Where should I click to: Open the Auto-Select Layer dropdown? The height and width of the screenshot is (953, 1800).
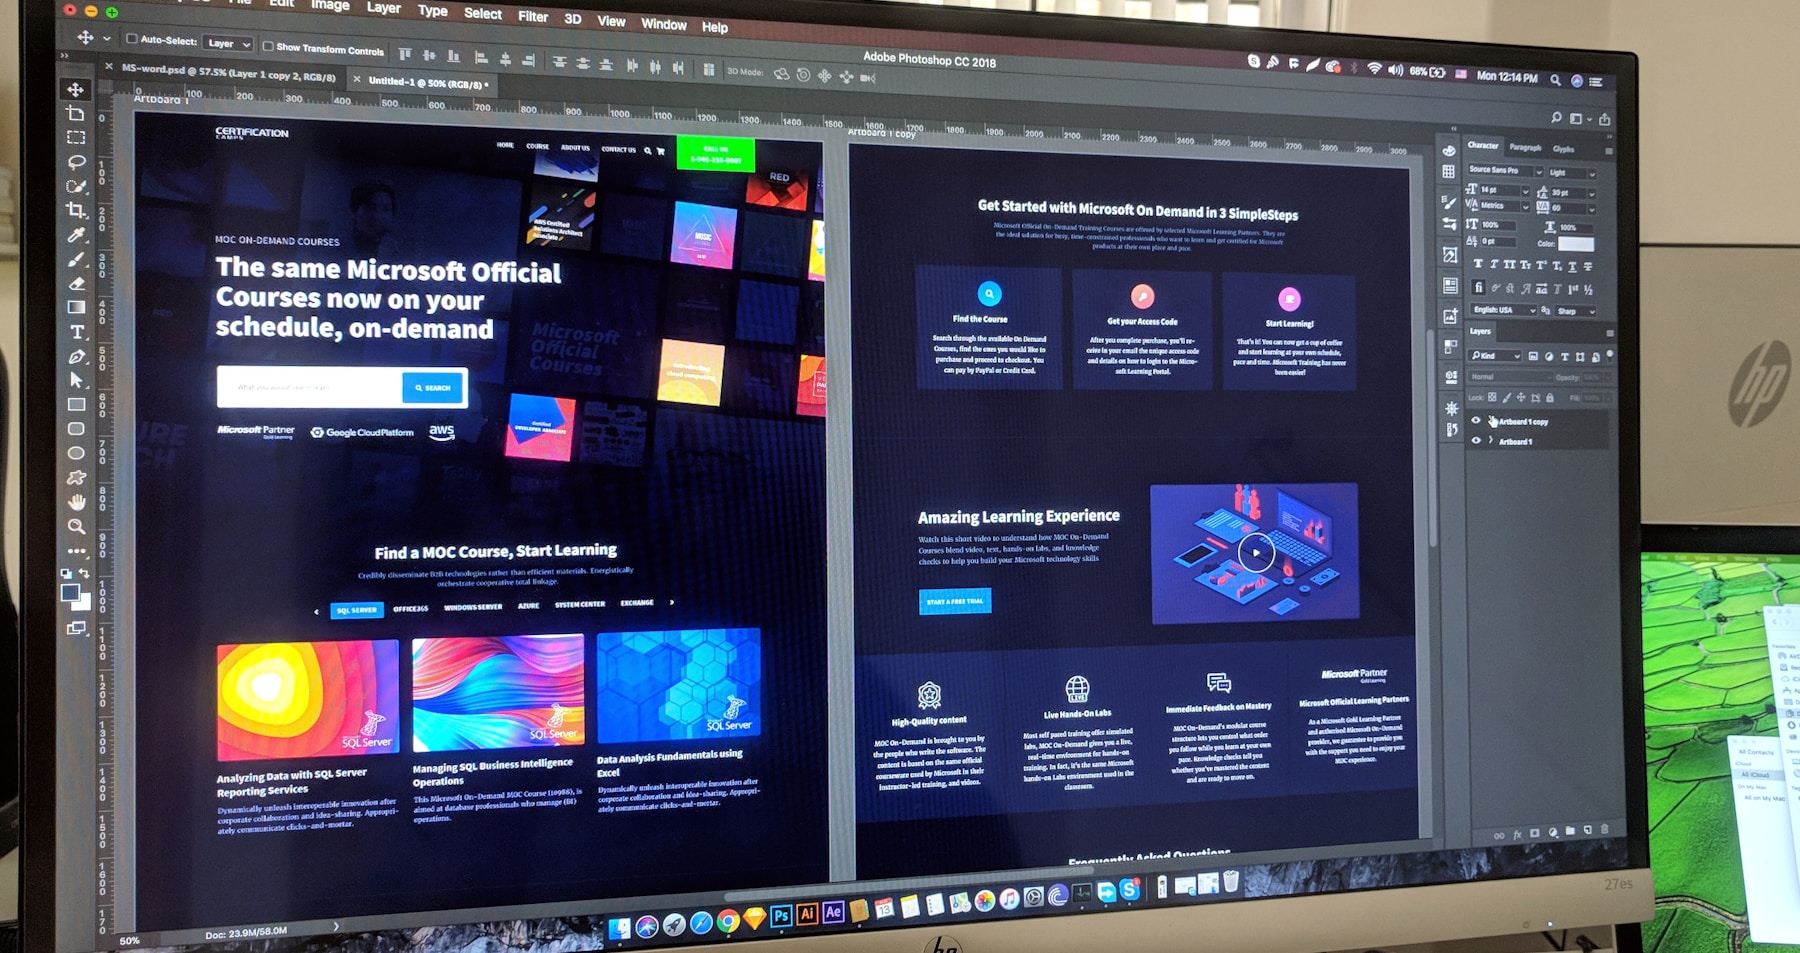point(228,43)
